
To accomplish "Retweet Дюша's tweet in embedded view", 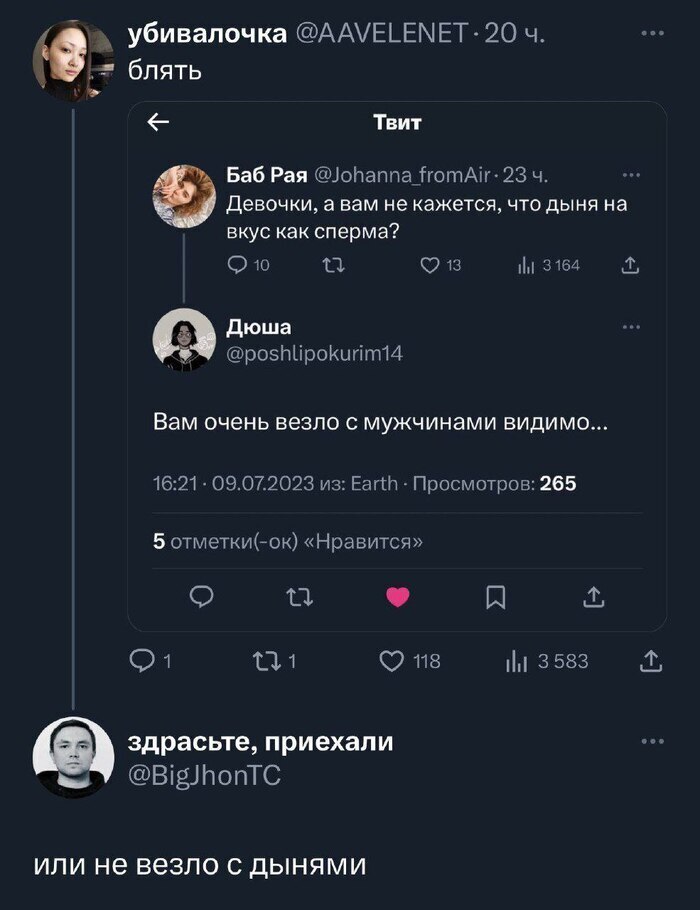I will coord(298,597).
